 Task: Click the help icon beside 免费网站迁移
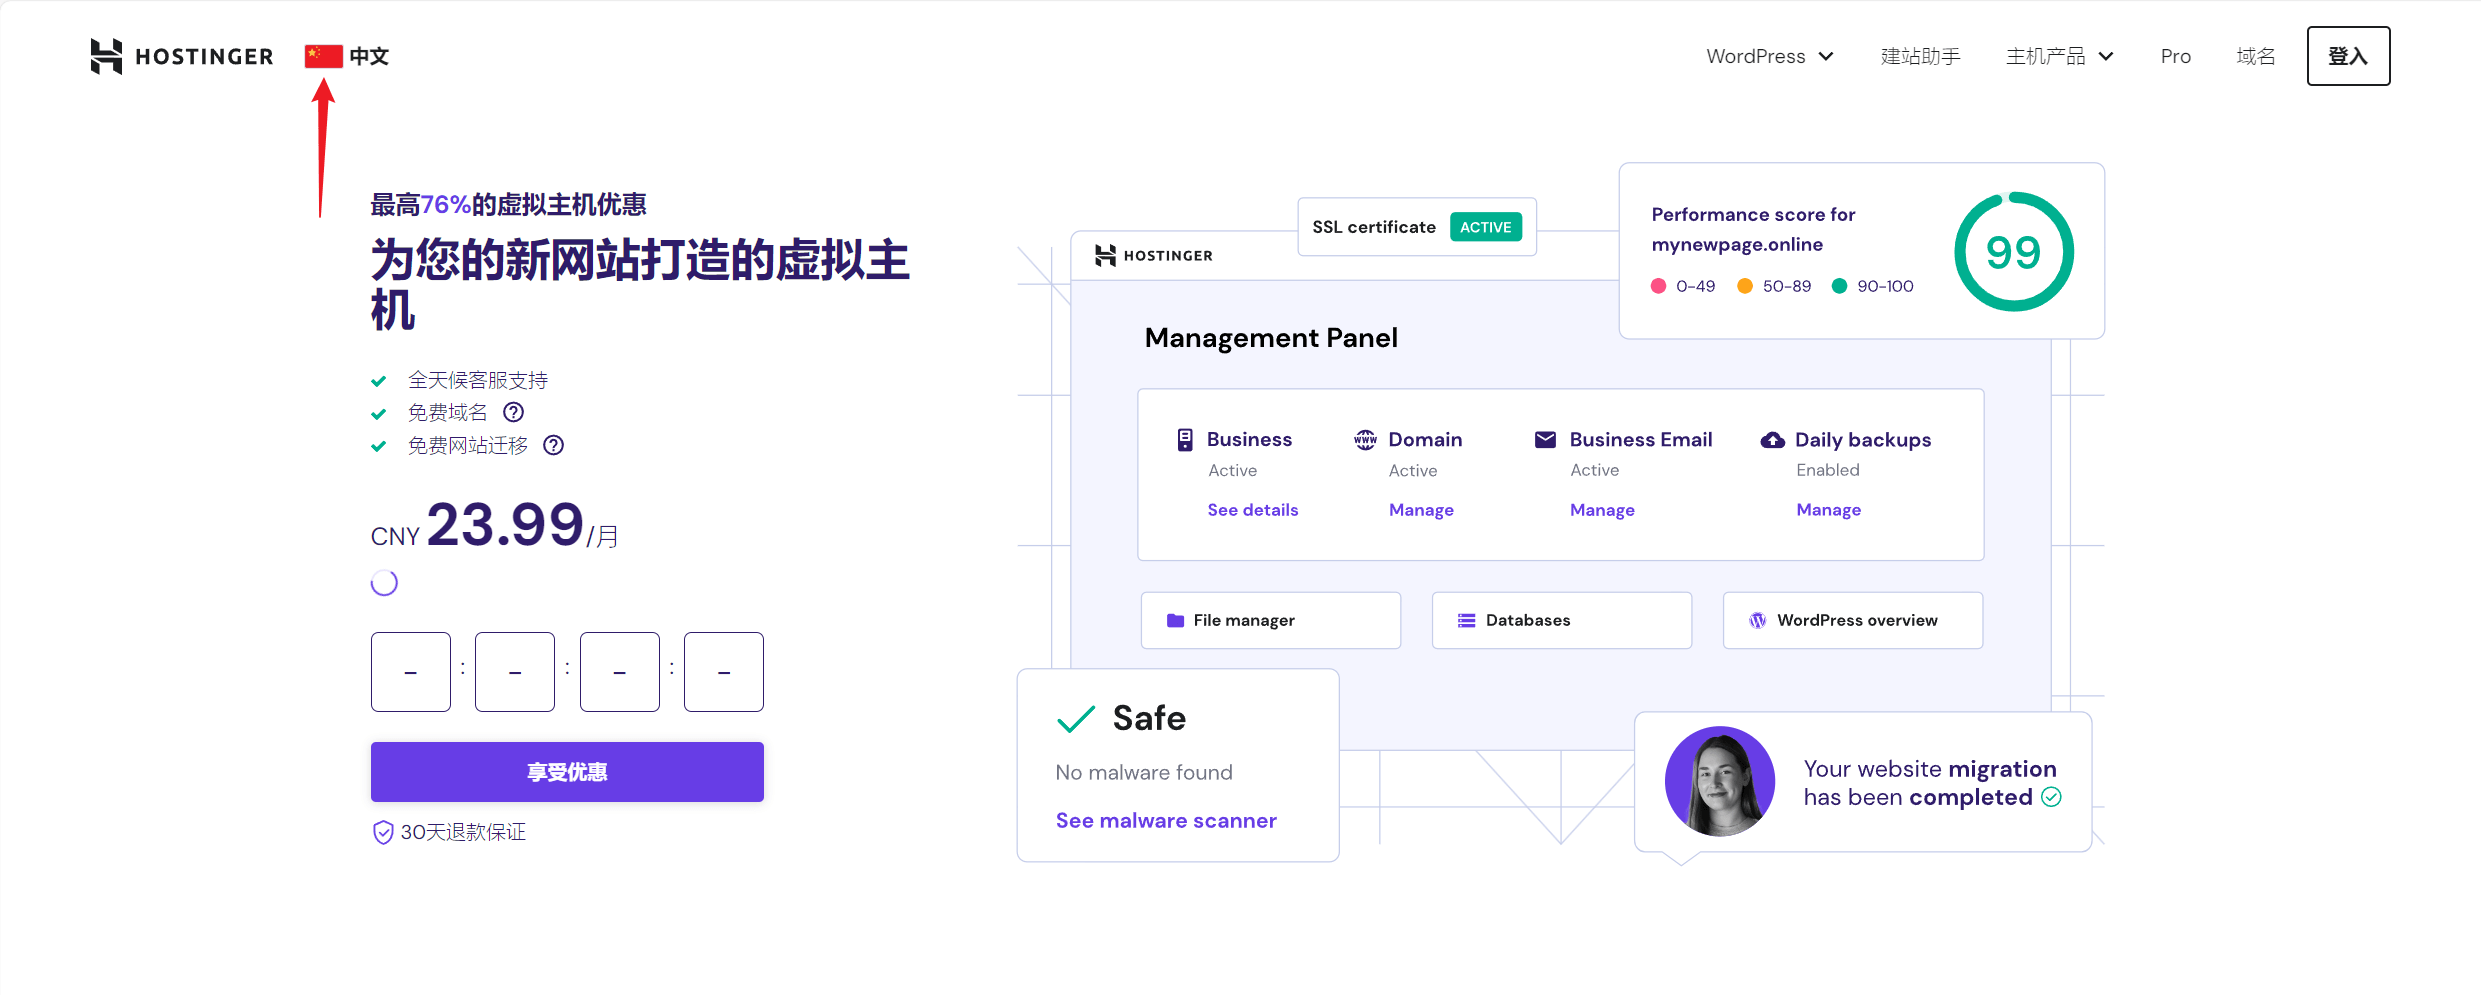(553, 445)
